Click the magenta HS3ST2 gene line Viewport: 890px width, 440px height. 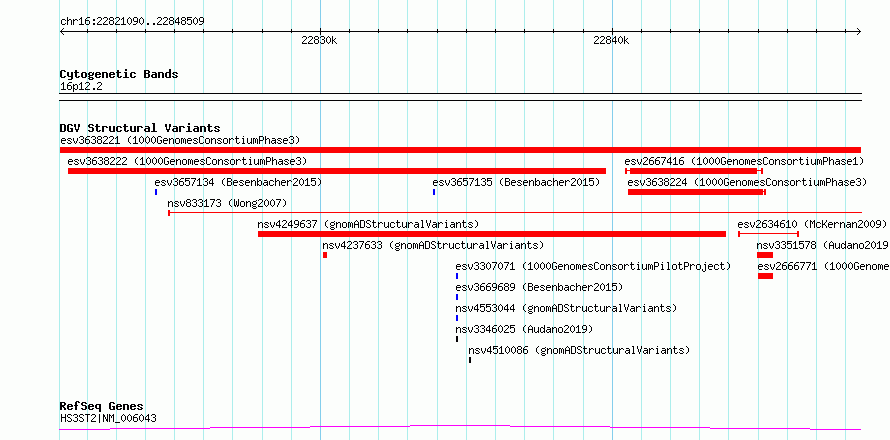(x=460, y=428)
